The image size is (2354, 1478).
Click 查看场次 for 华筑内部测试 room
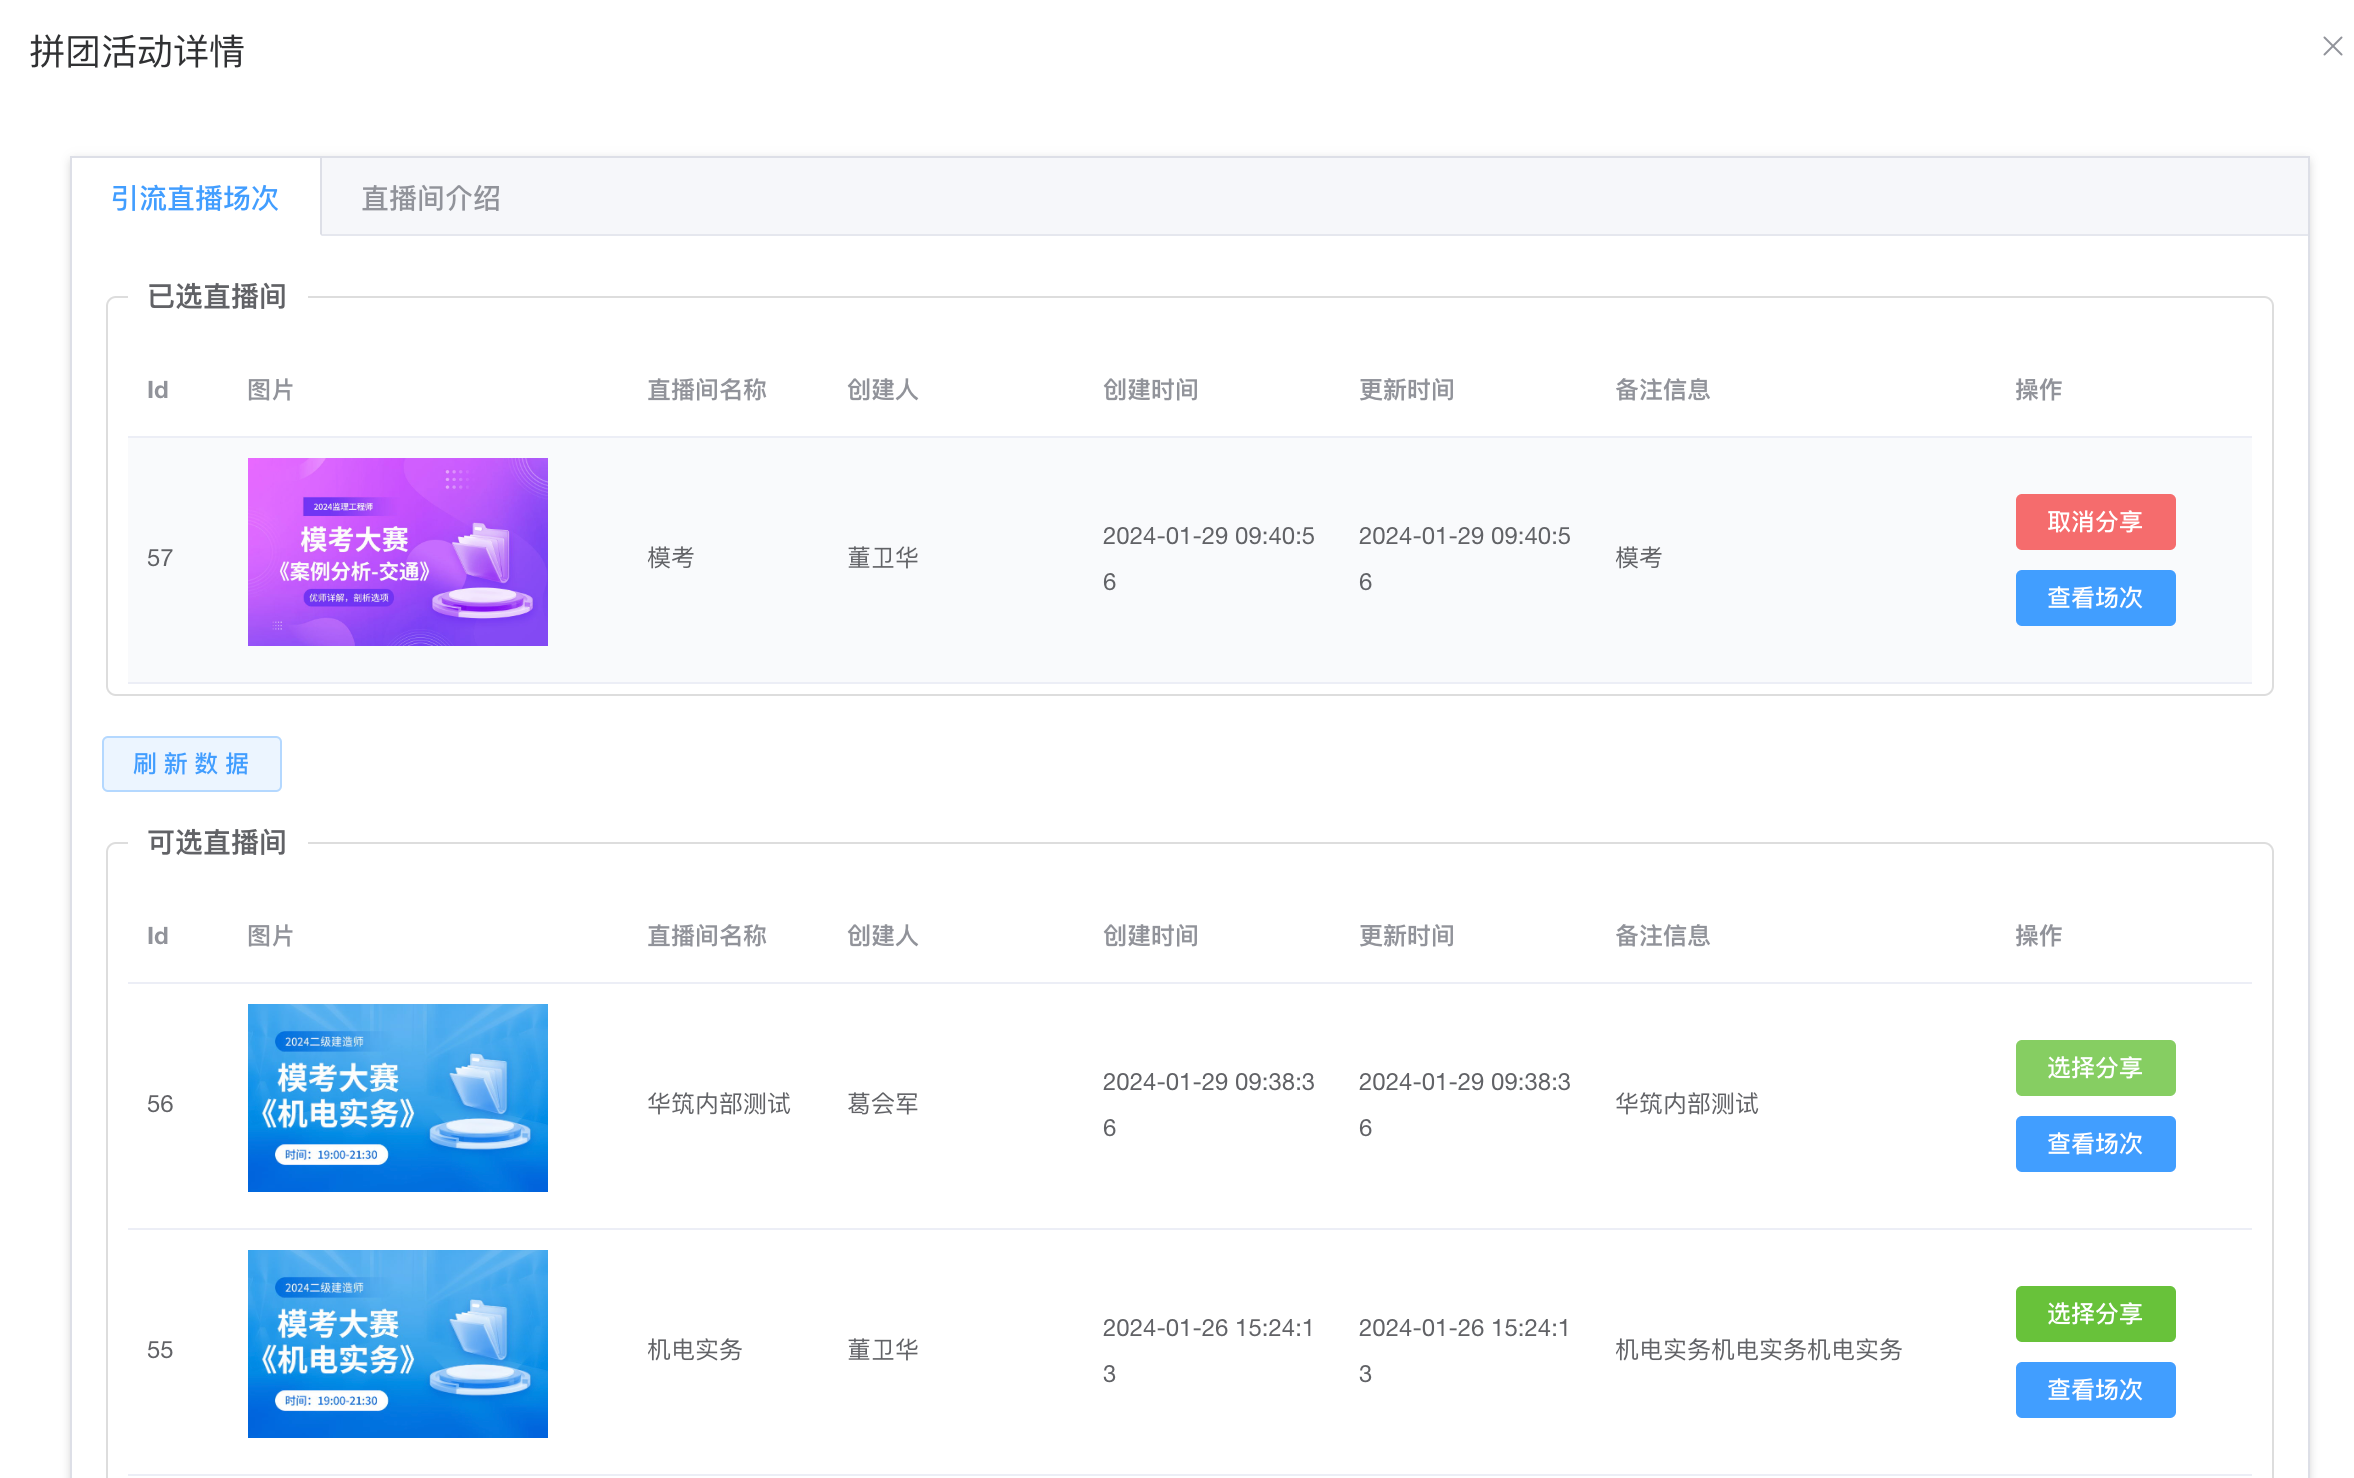pos(2094,1143)
